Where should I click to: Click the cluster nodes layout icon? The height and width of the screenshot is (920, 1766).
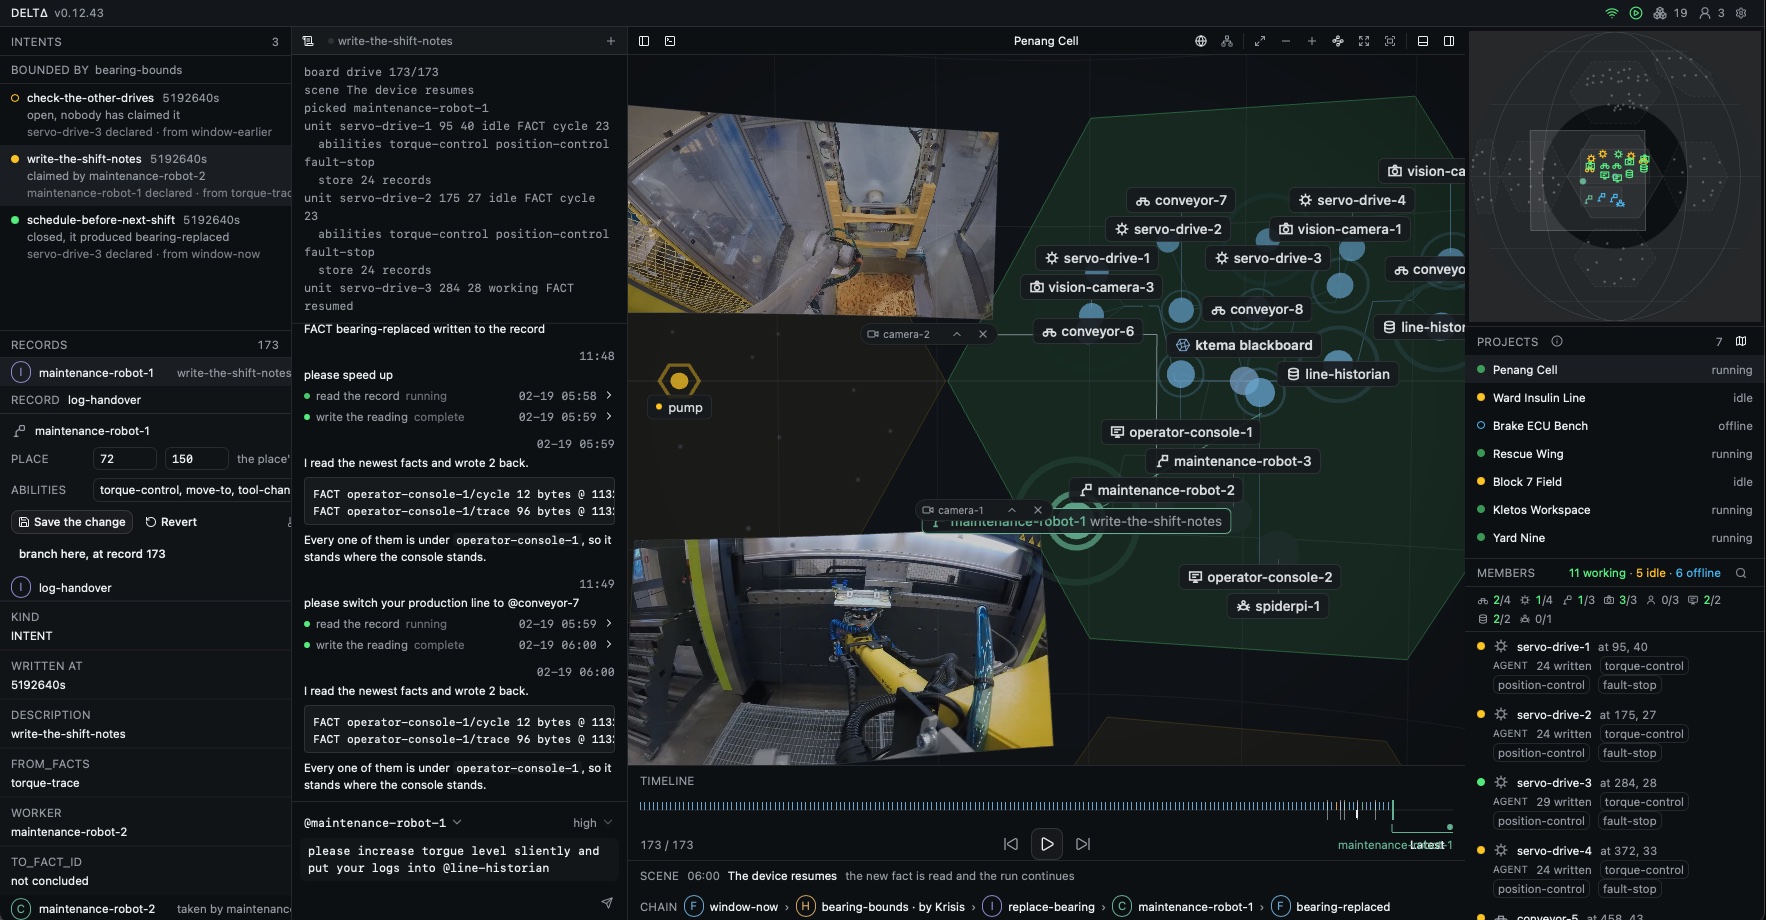[x=1338, y=41]
